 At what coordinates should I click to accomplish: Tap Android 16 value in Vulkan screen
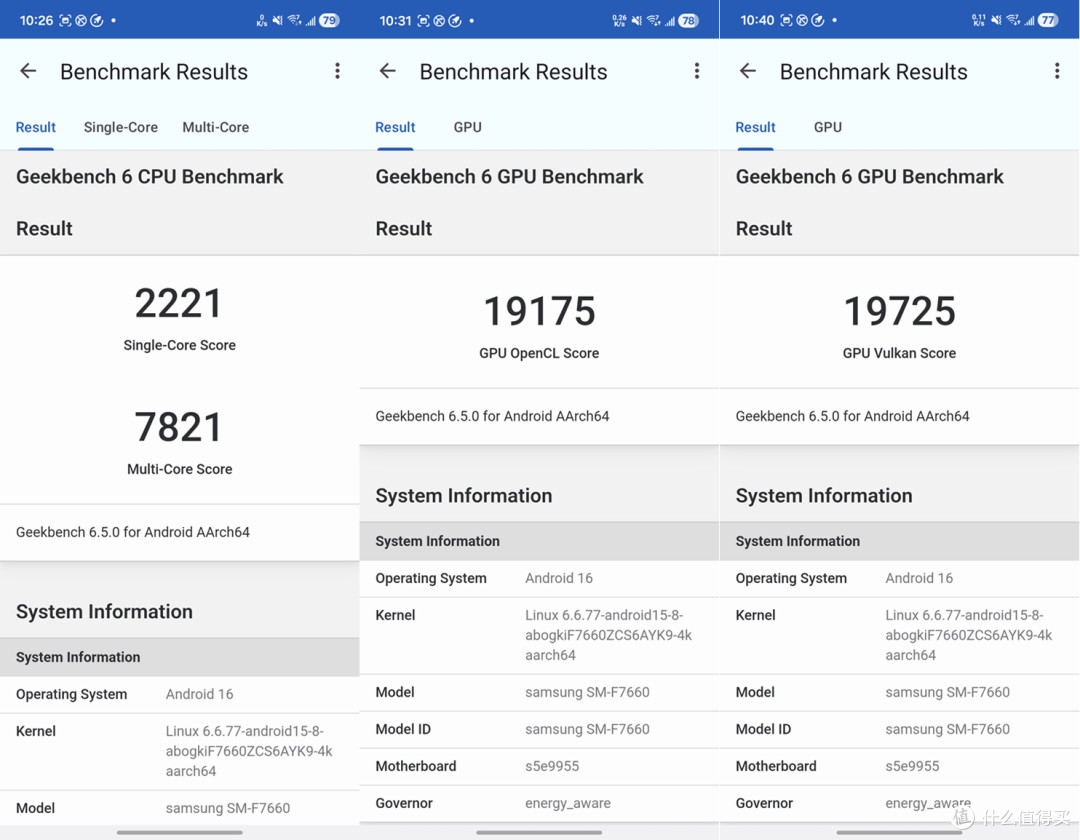click(x=920, y=578)
